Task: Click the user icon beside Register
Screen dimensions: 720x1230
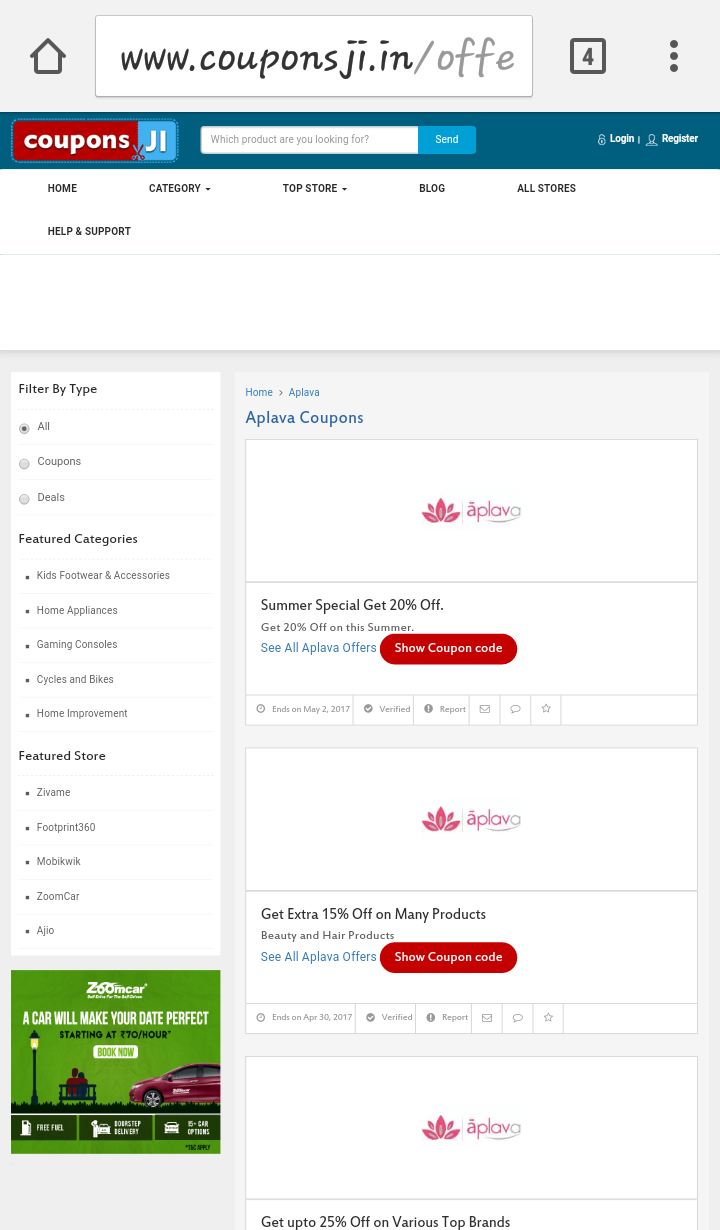Action: click(652, 140)
